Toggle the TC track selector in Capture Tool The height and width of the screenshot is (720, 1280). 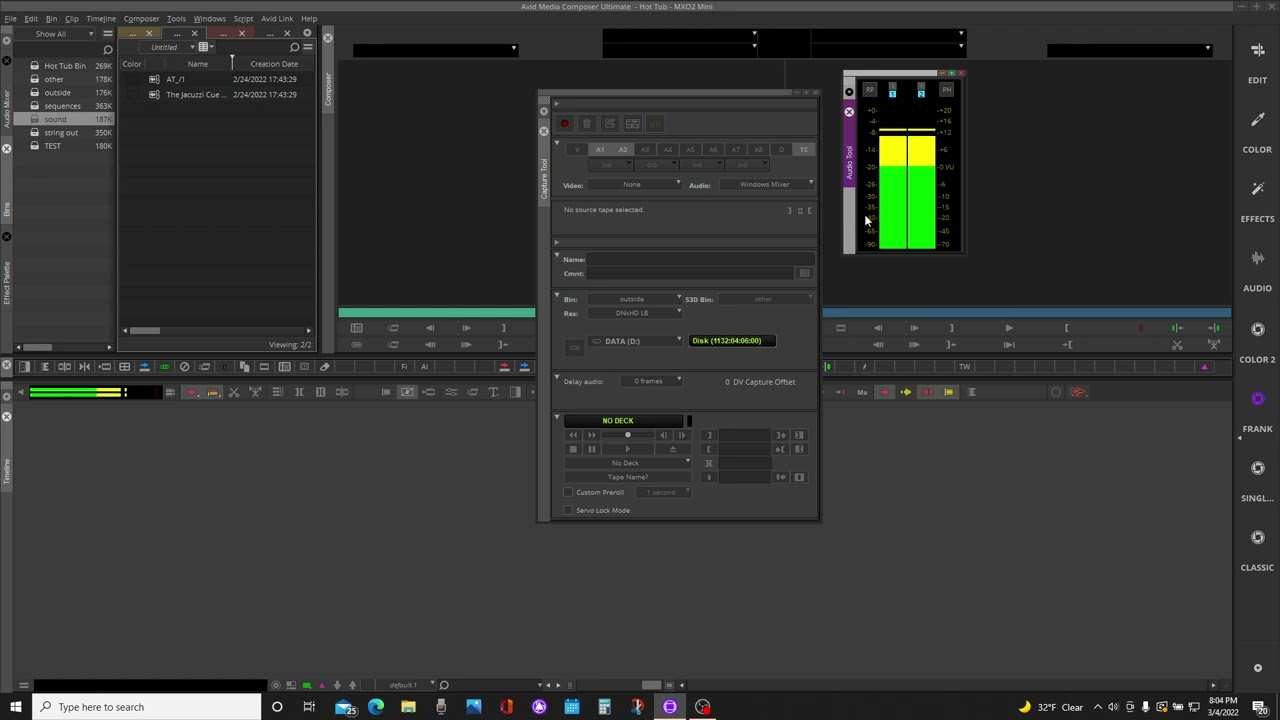pos(803,150)
